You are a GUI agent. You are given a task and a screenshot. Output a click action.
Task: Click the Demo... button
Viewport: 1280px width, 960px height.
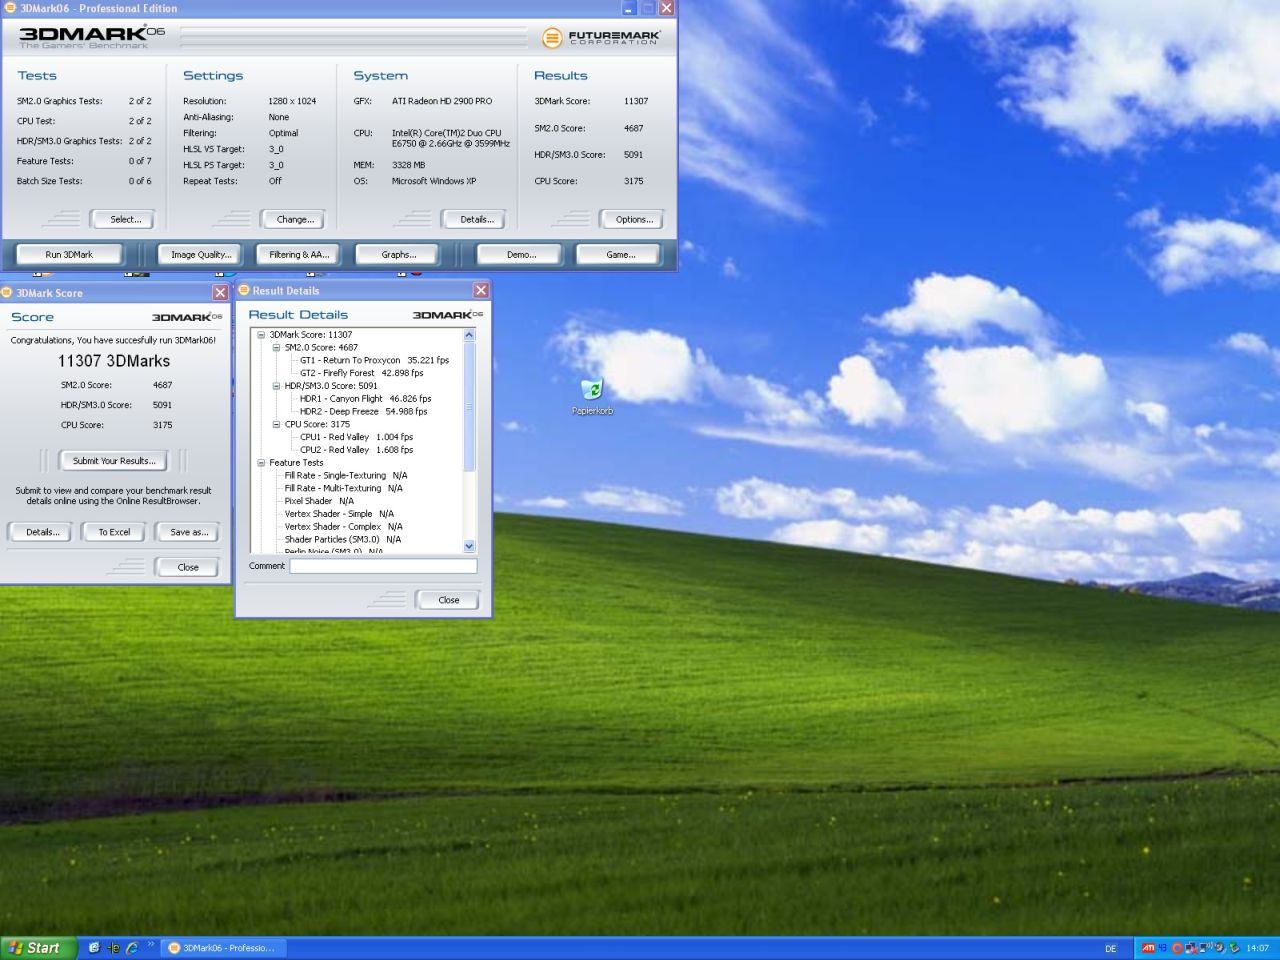[x=521, y=254]
